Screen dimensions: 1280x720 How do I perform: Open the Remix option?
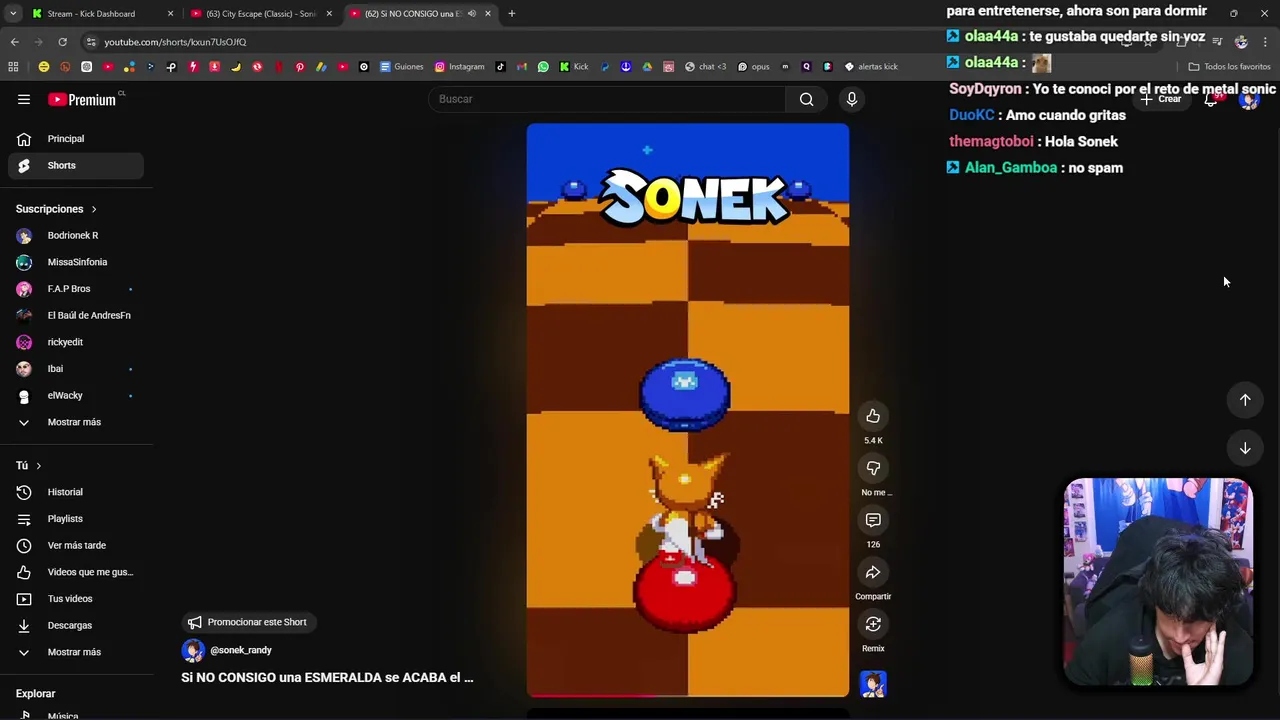coord(873,624)
